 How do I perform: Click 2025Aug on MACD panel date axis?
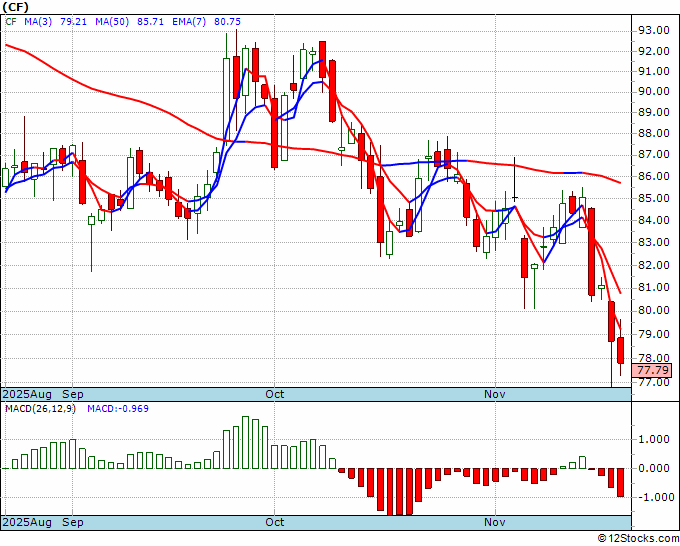(27, 522)
